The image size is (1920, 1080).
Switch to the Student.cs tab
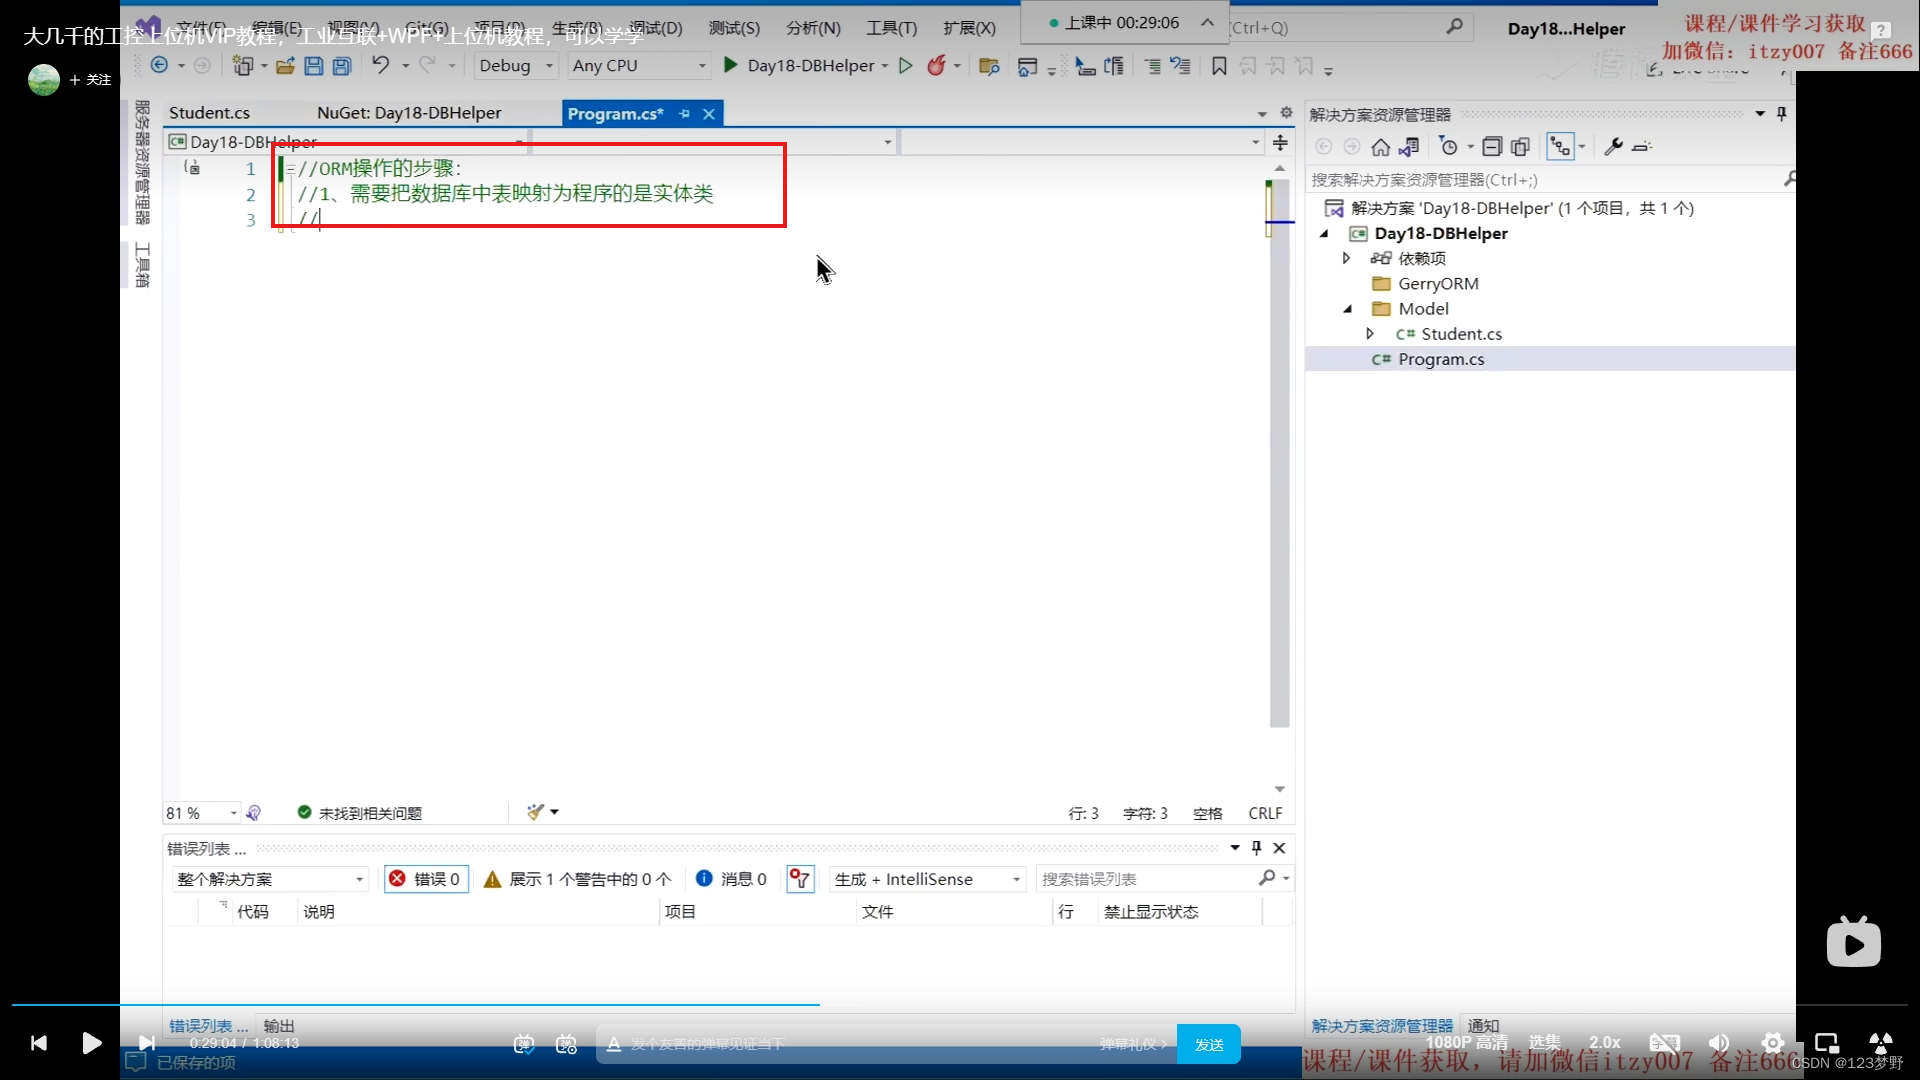[x=209, y=113]
